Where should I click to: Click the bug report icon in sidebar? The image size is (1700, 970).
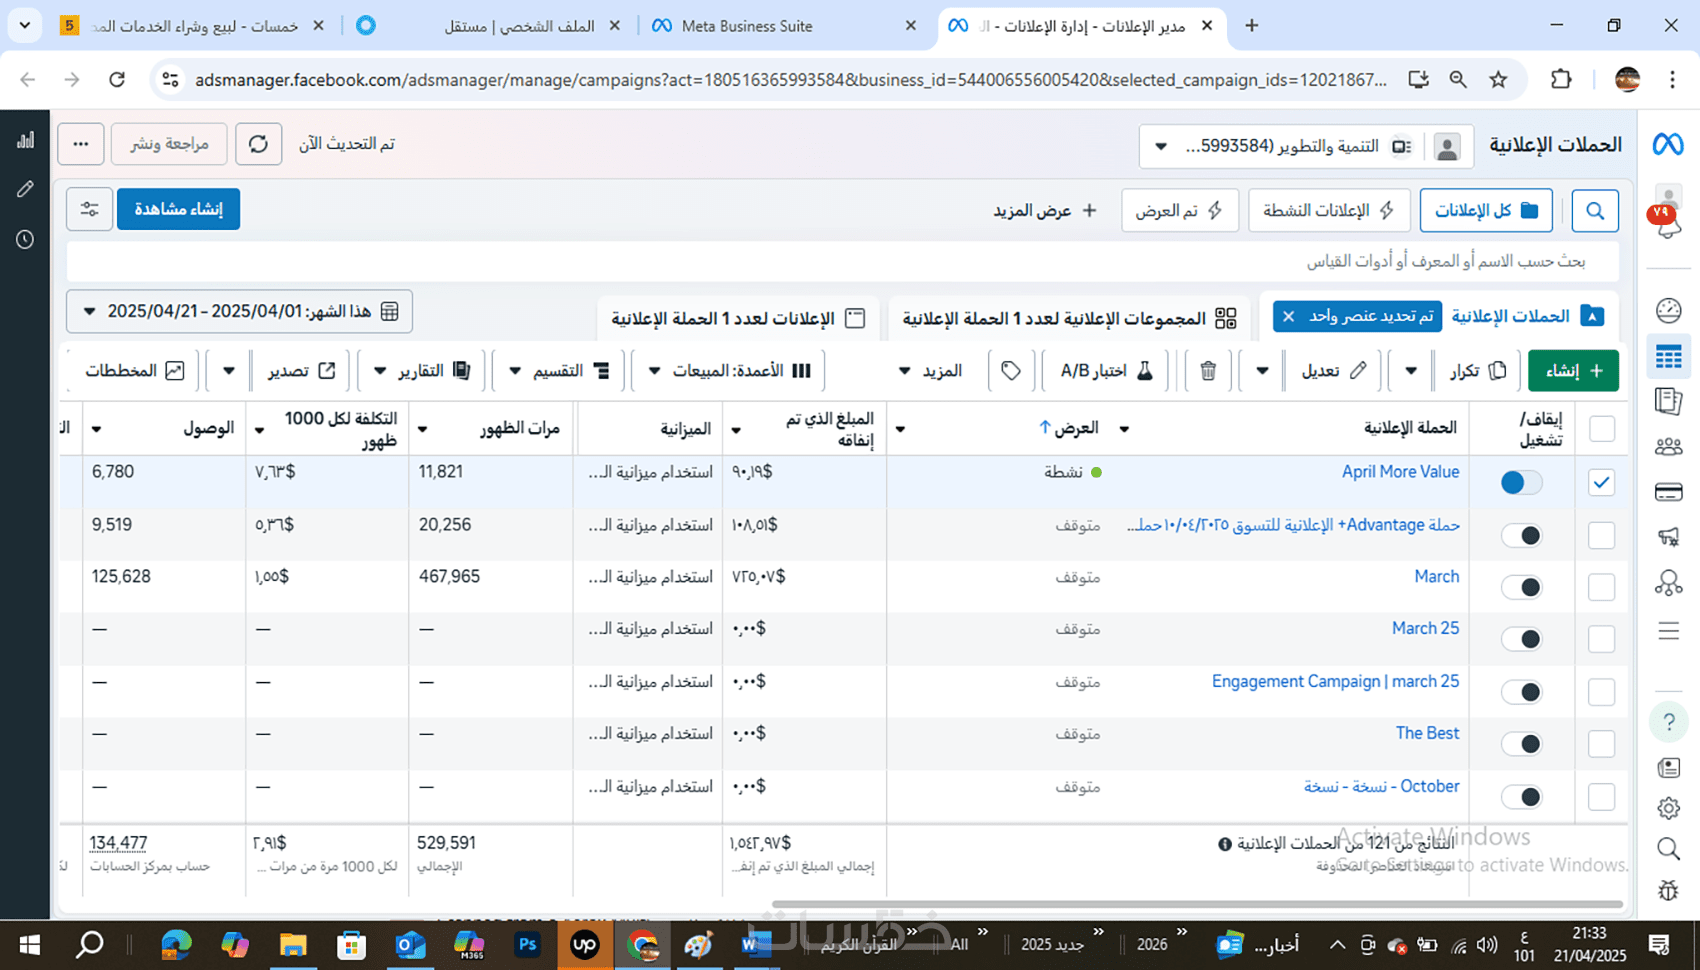pos(1668,890)
